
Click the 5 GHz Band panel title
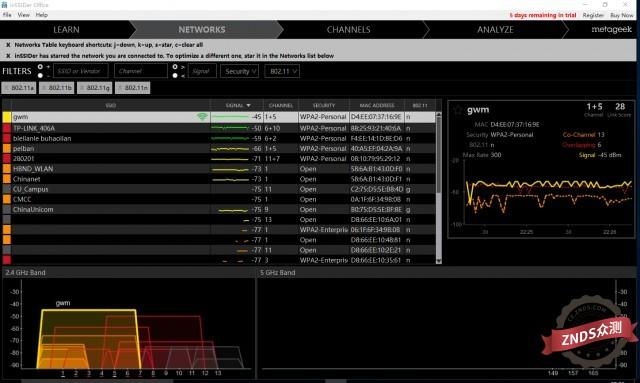coord(278,272)
